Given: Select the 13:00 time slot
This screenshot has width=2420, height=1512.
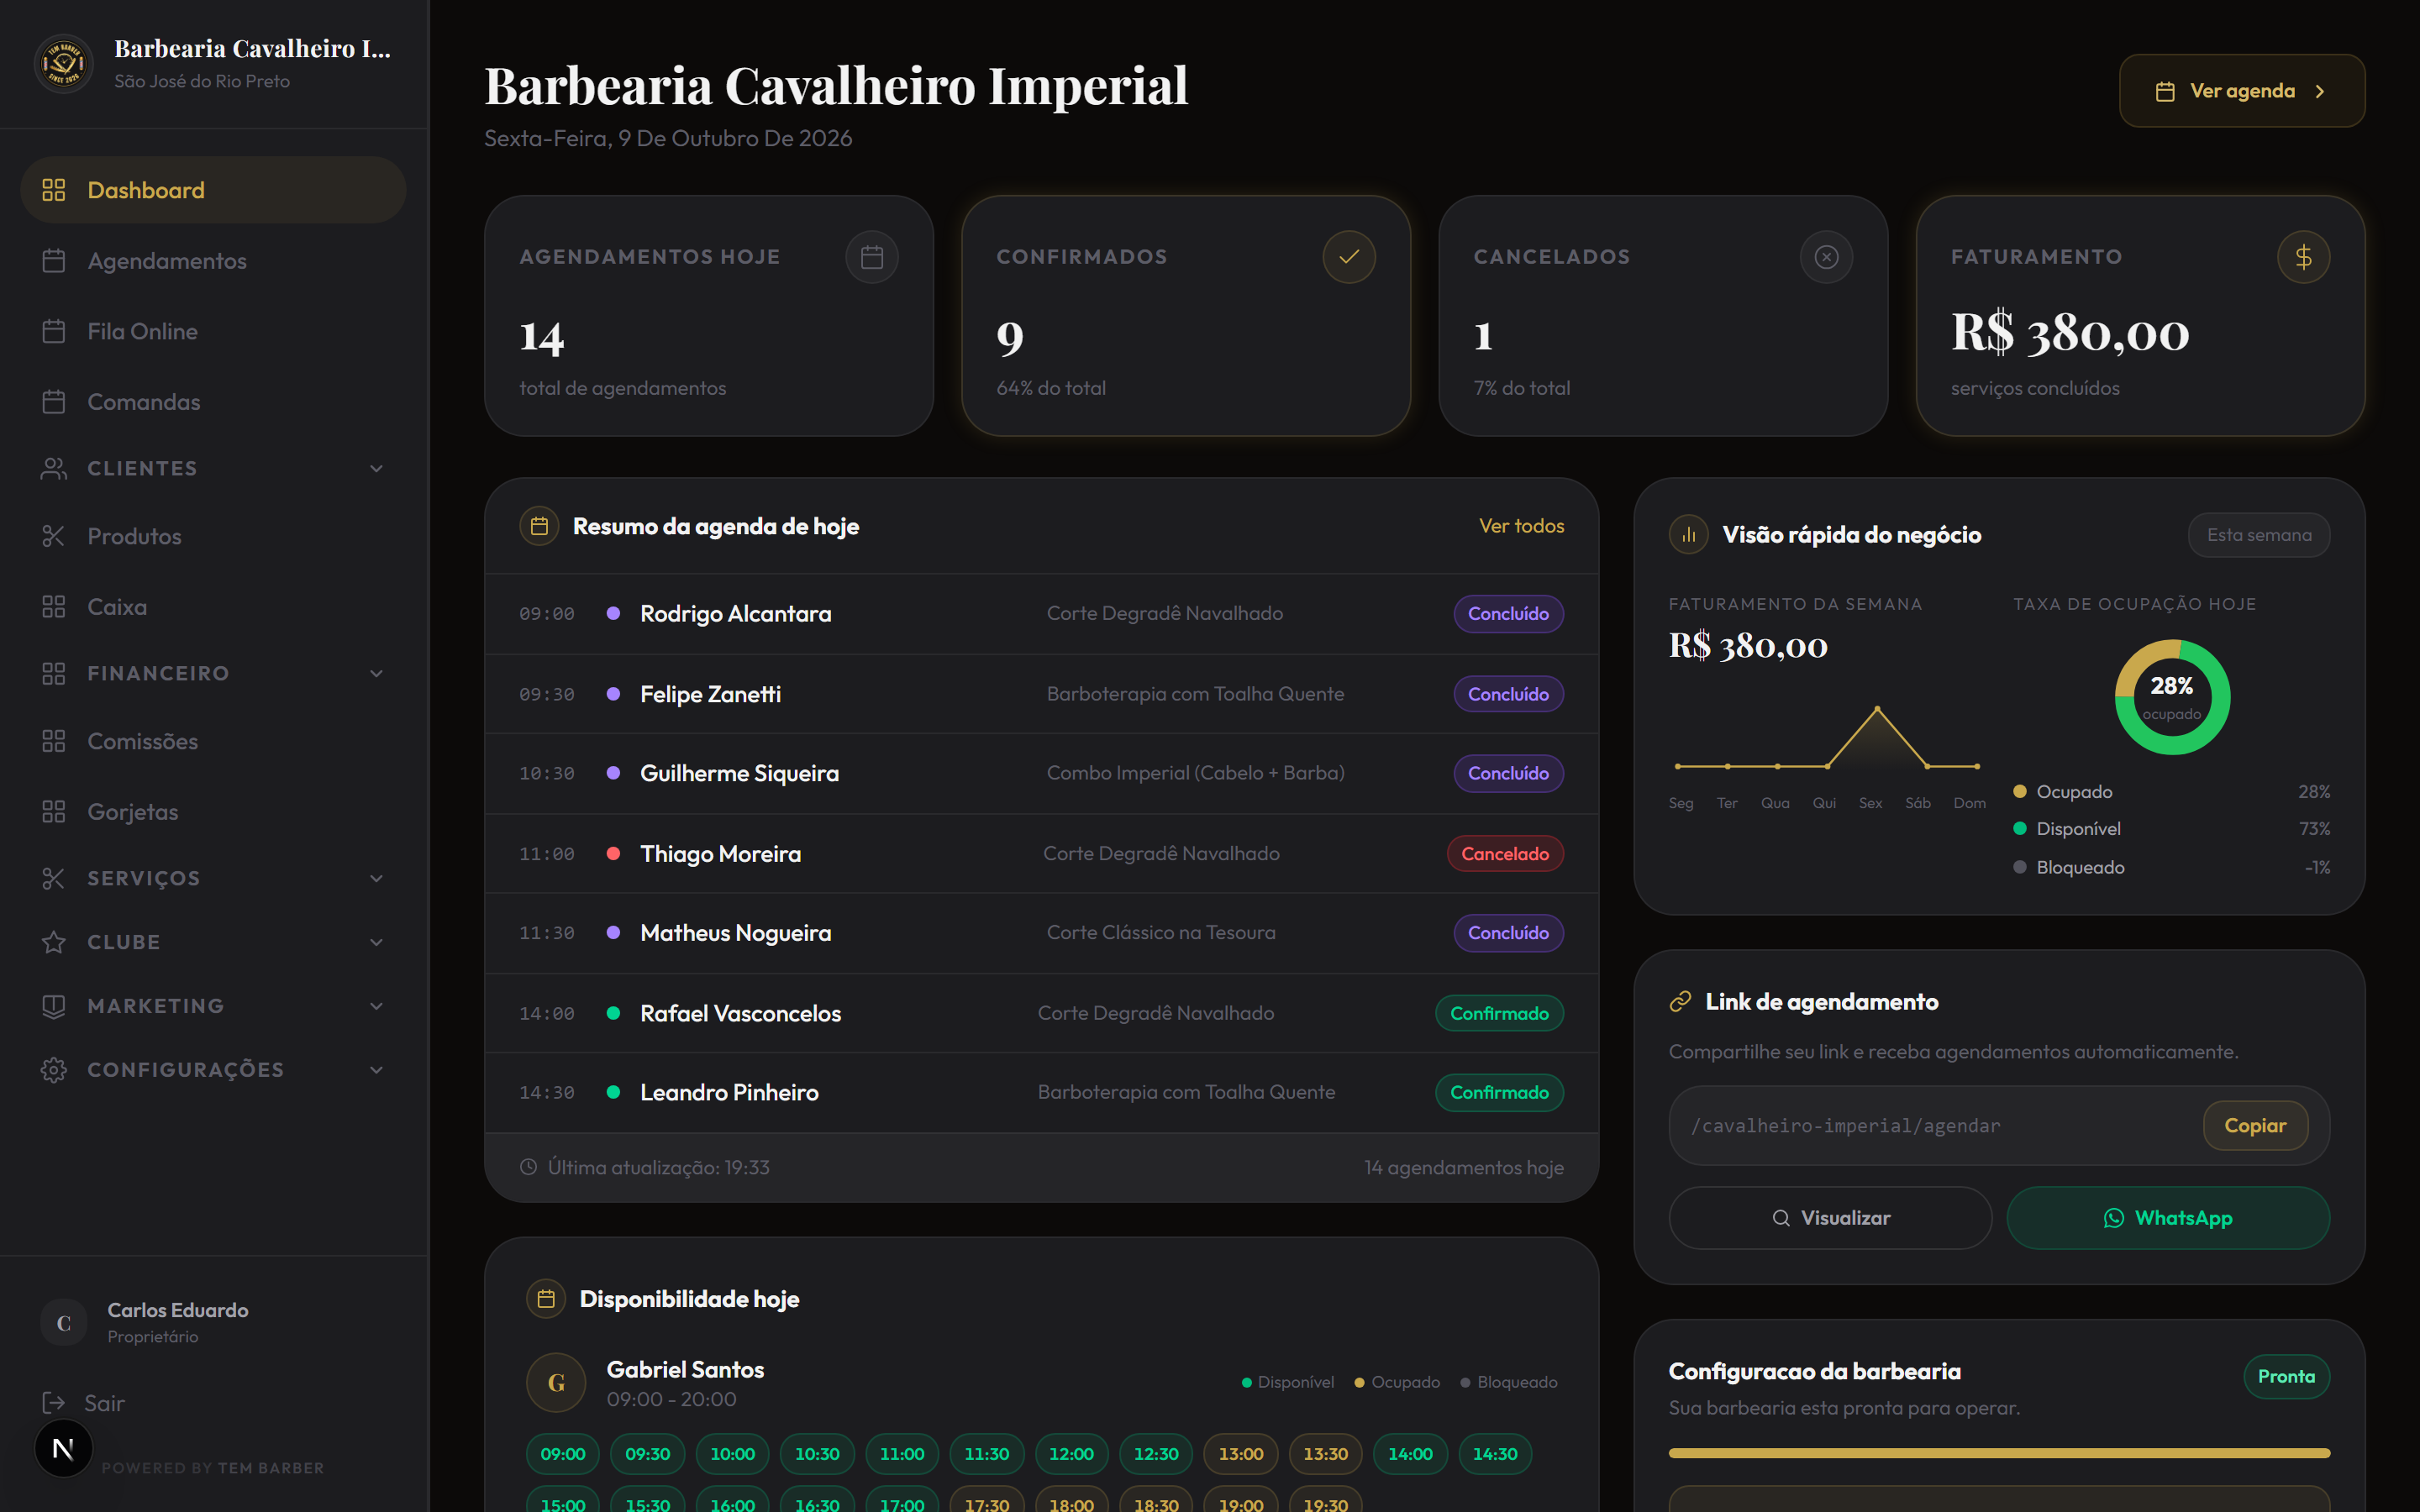Looking at the screenshot, I should pos(1240,1454).
